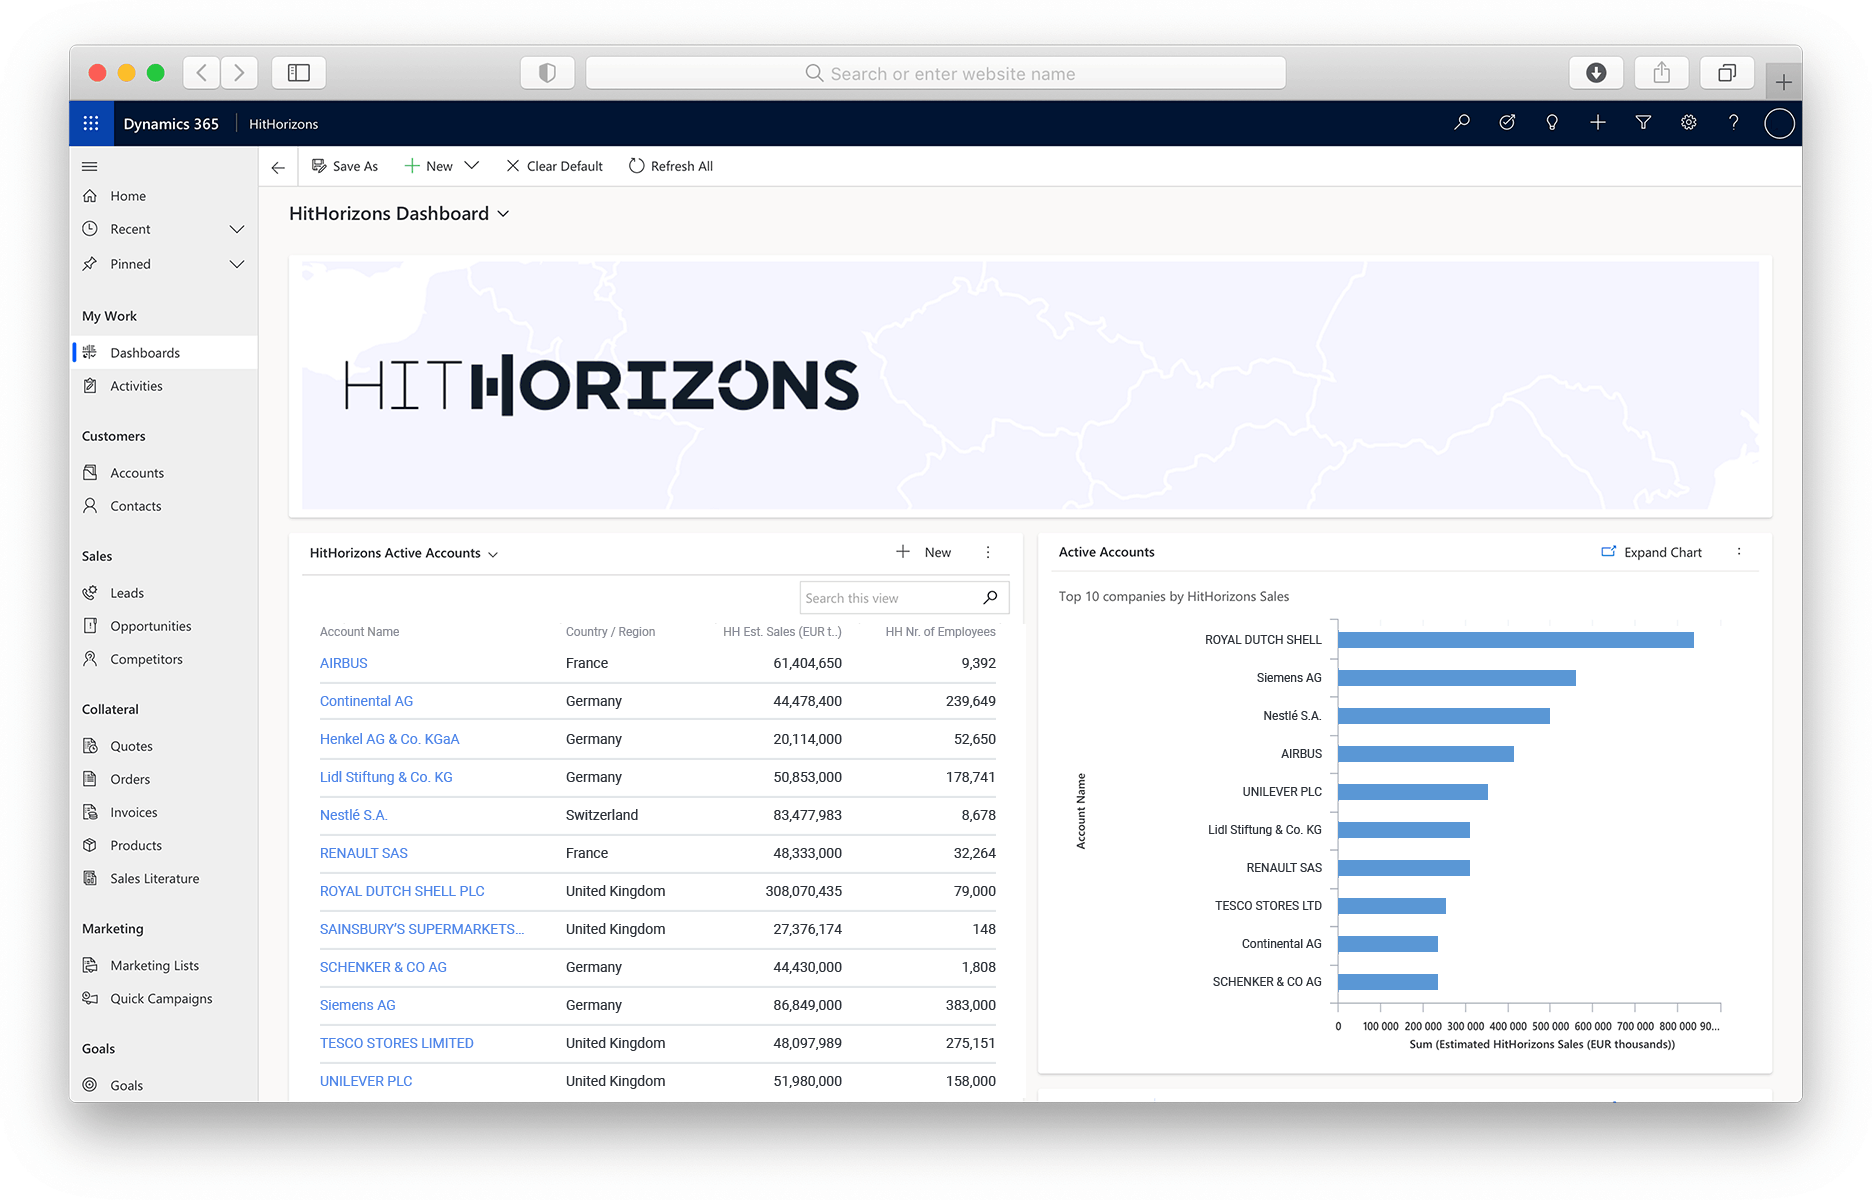Toggle the Safari sidebar button
Screen dimensions: 1872x1200
(x=299, y=72)
